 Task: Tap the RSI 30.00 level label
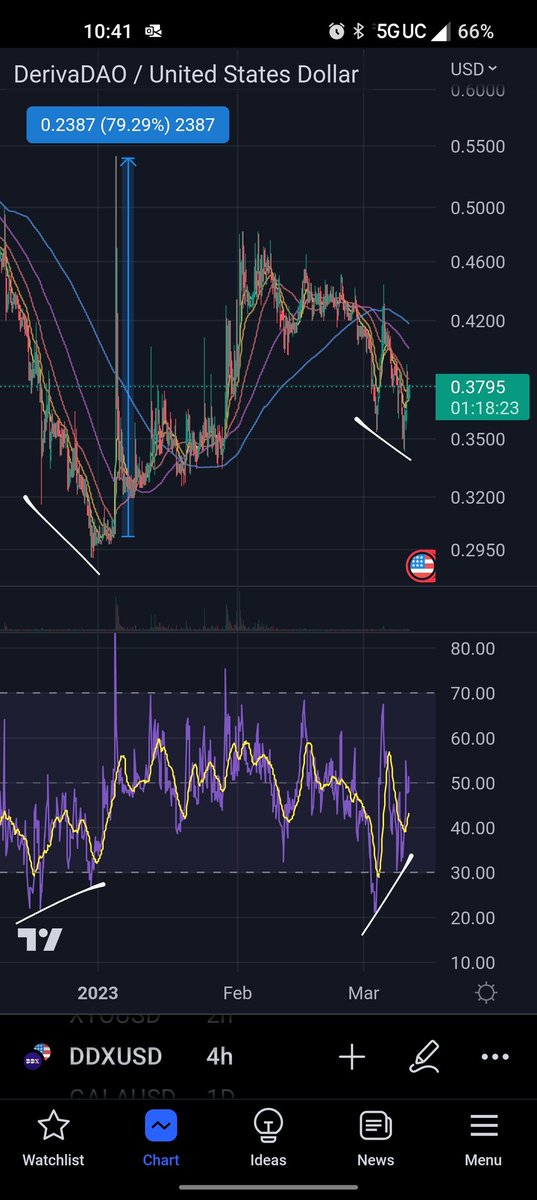pyautogui.click(x=472, y=873)
